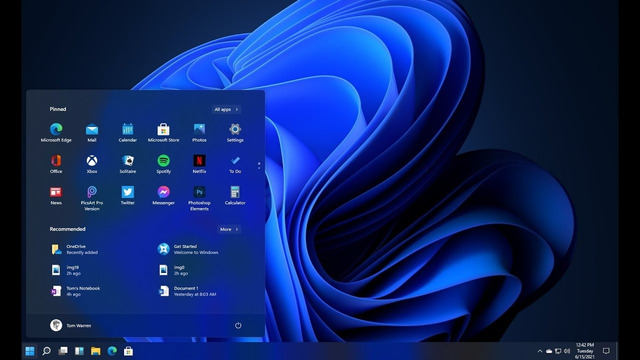Show more recommended items

coord(229,229)
